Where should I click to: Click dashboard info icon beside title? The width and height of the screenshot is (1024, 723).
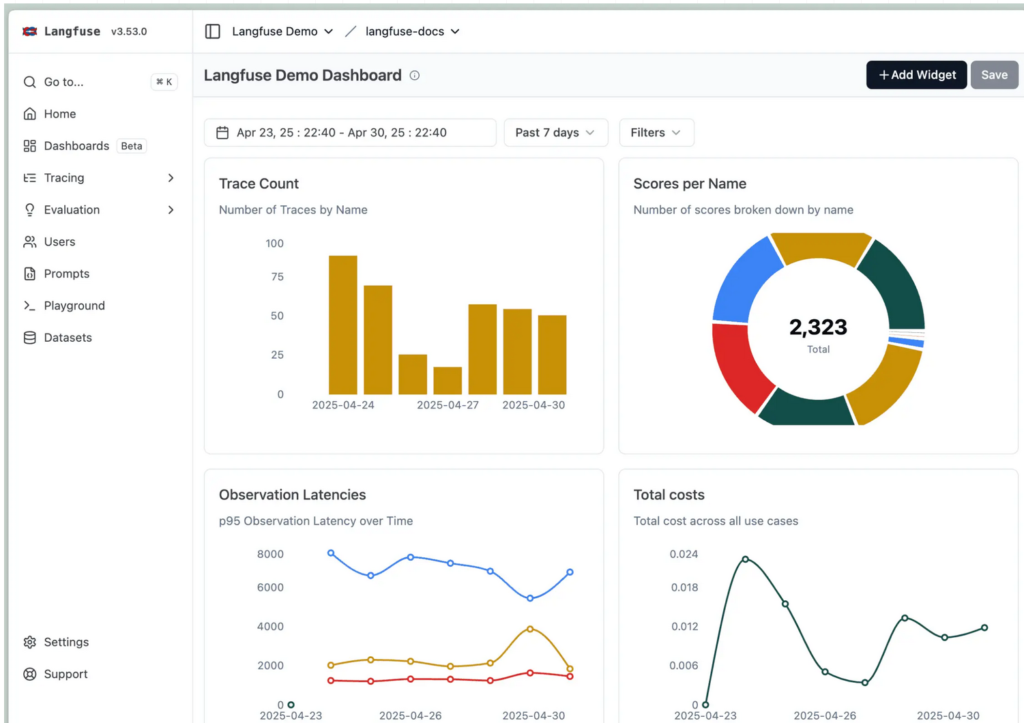coord(415,76)
